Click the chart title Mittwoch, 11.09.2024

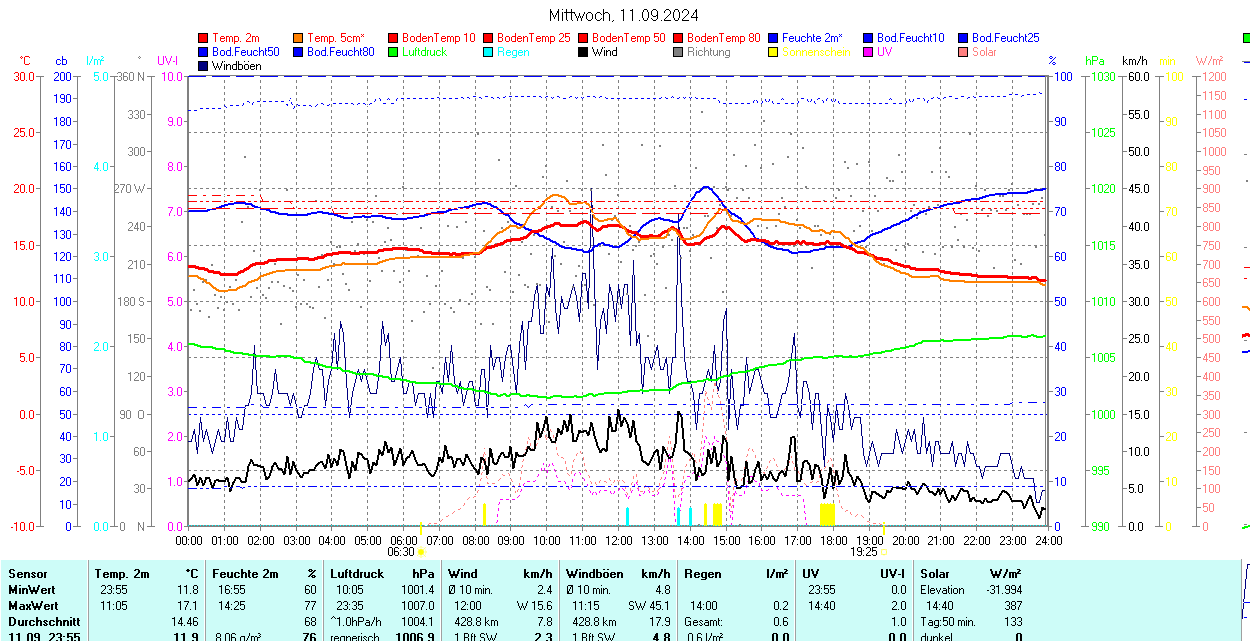click(624, 15)
